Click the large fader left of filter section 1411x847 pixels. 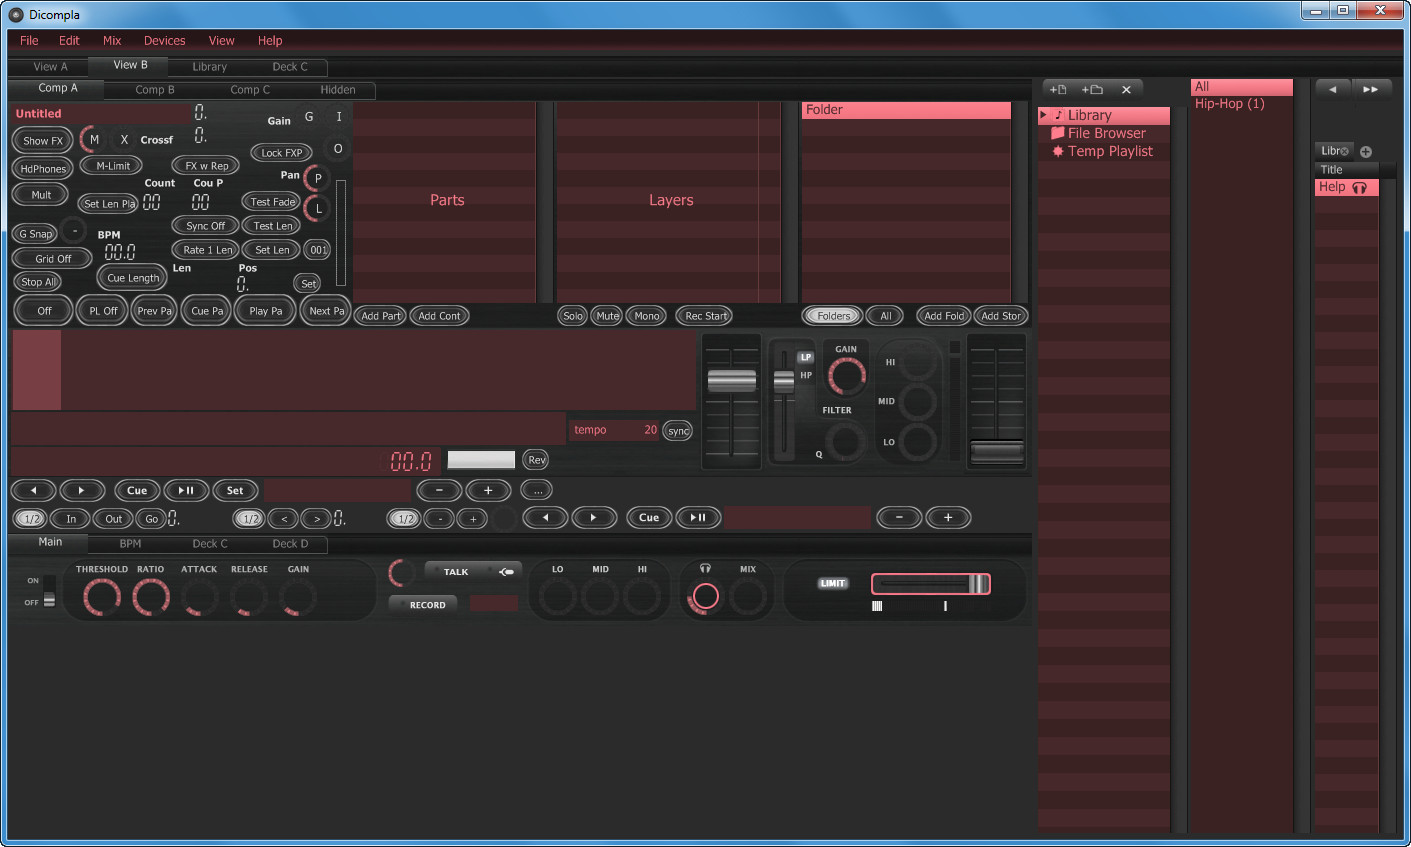732,402
